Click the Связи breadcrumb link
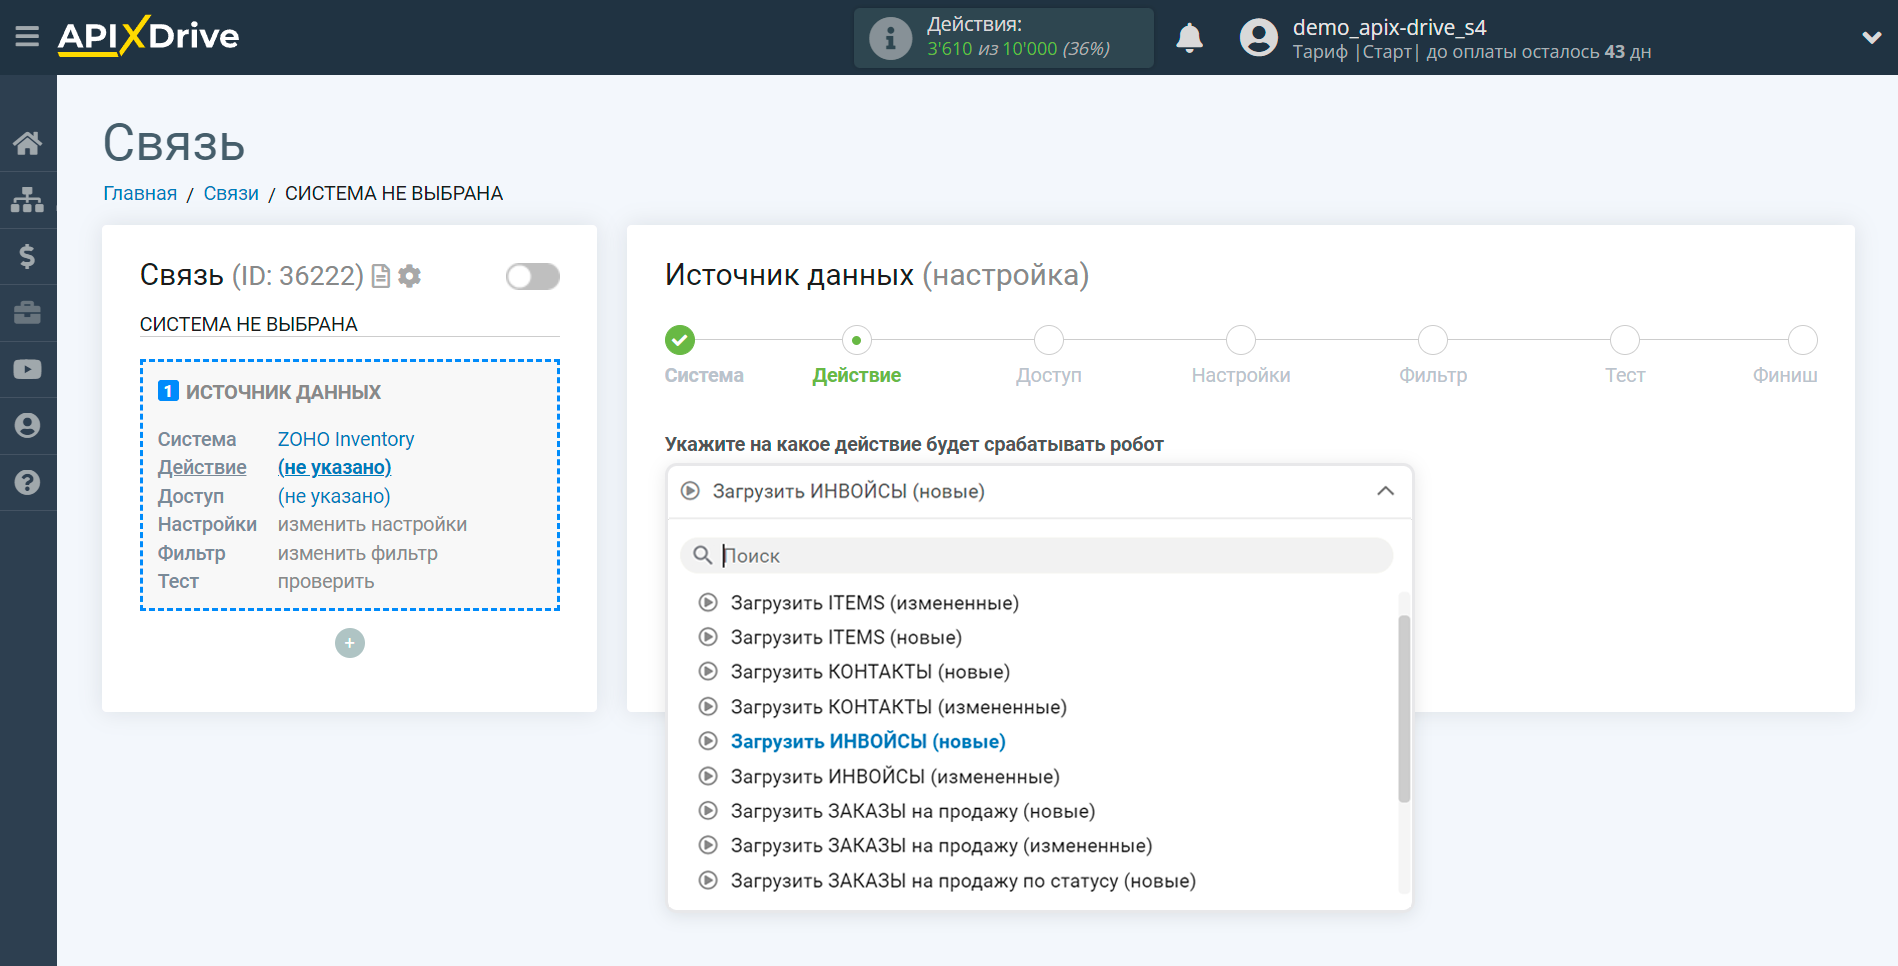Screen dimensions: 1898x966 coord(231,193)
